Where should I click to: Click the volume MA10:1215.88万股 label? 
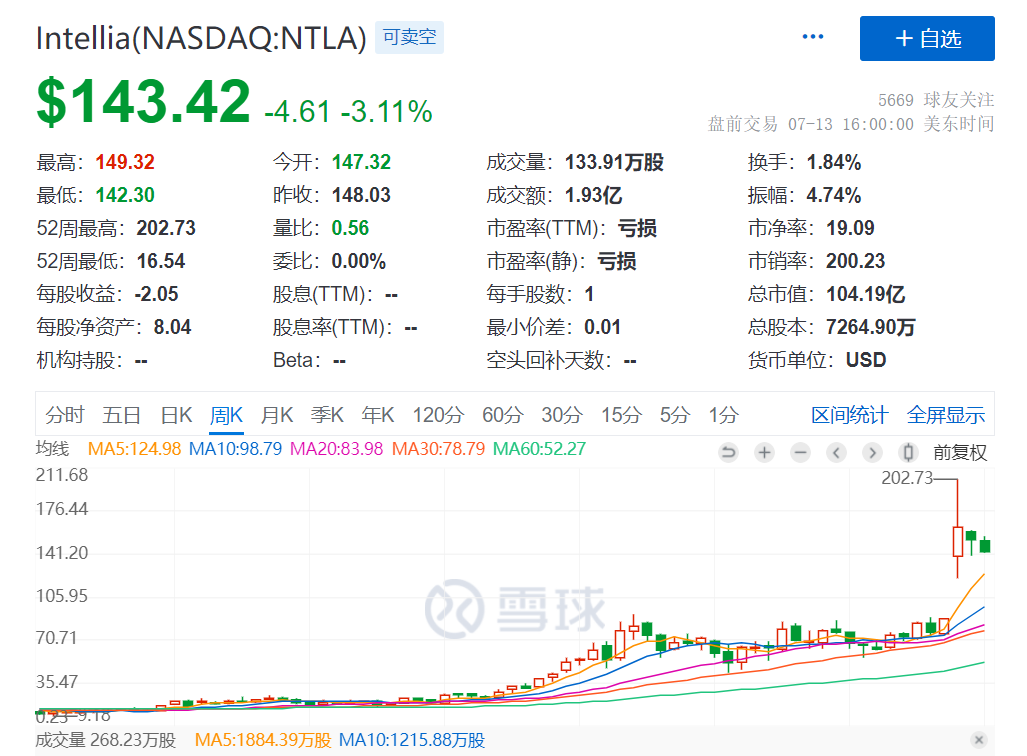click(412, 740)
